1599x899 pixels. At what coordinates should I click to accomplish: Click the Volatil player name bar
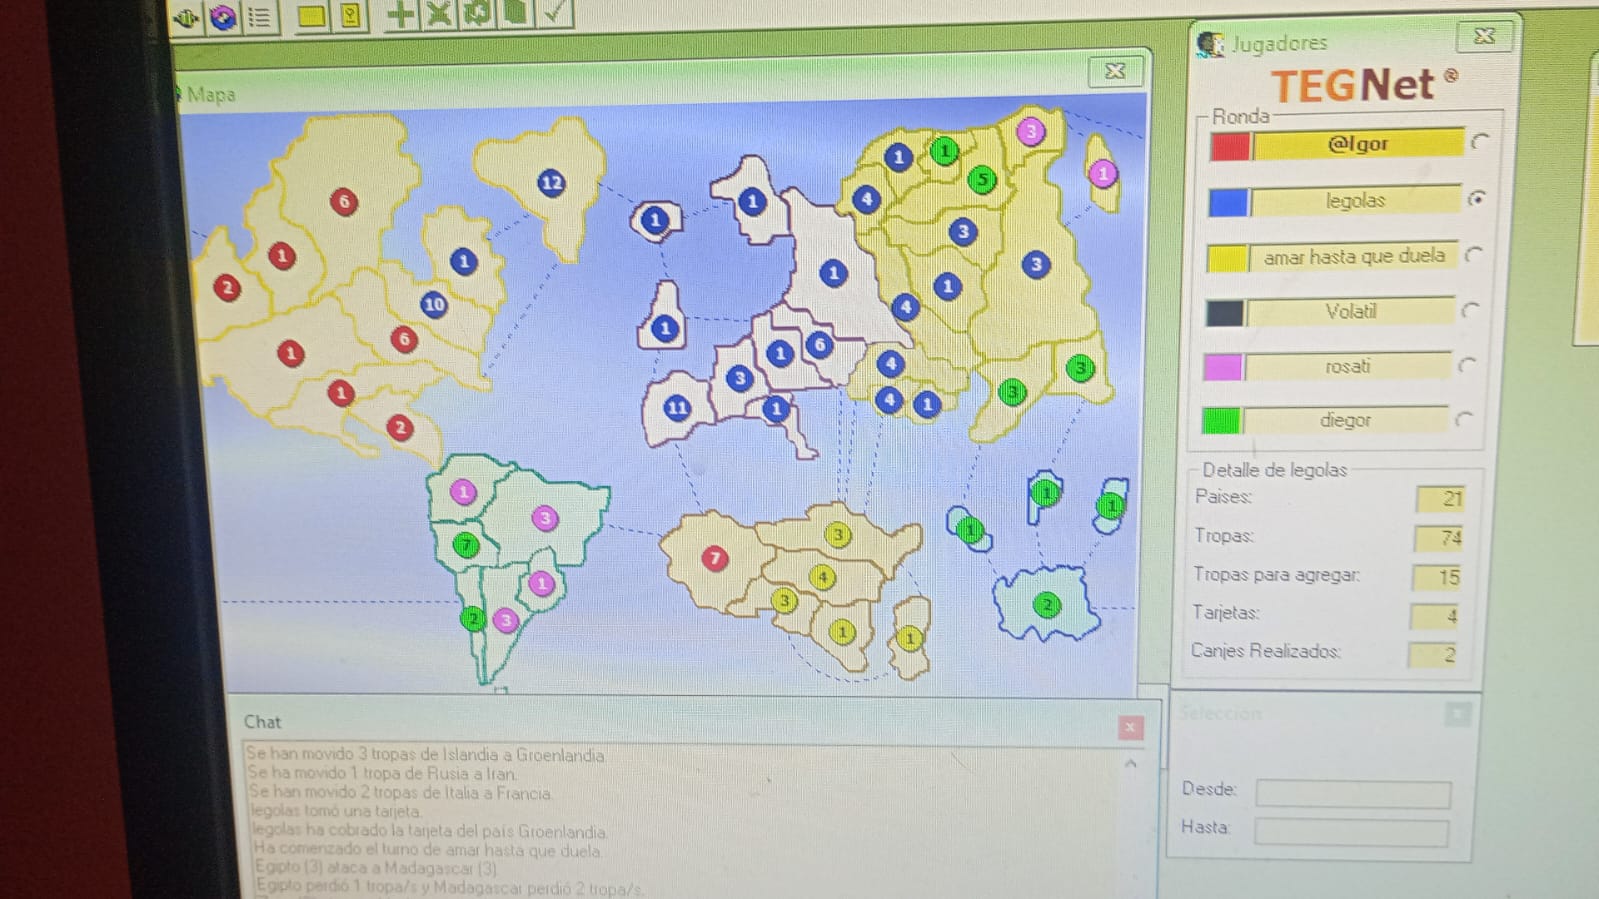click(x=1350, y=312)
